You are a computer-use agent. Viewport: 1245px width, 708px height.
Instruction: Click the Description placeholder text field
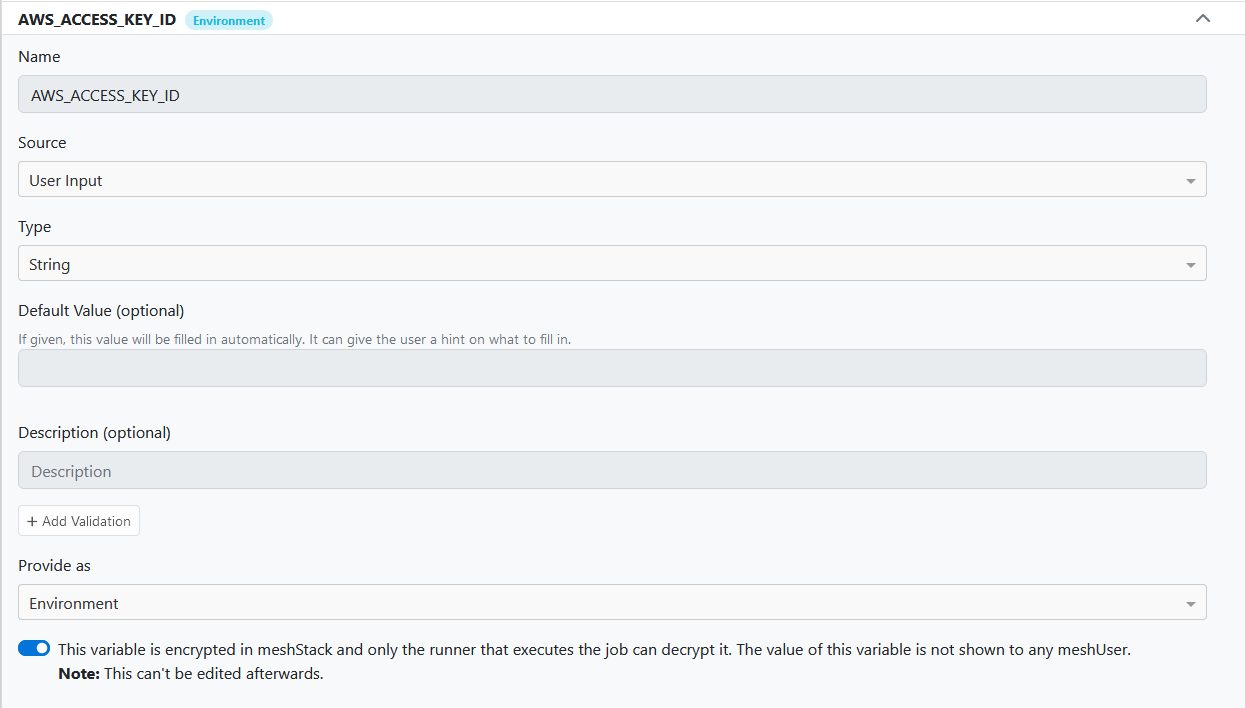[612, 470]
